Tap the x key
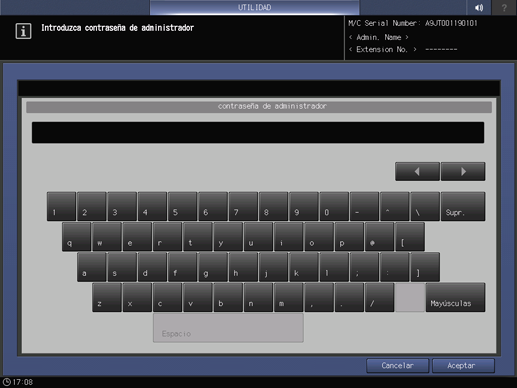This screenshot has height=388, width=517. [137, 297]
